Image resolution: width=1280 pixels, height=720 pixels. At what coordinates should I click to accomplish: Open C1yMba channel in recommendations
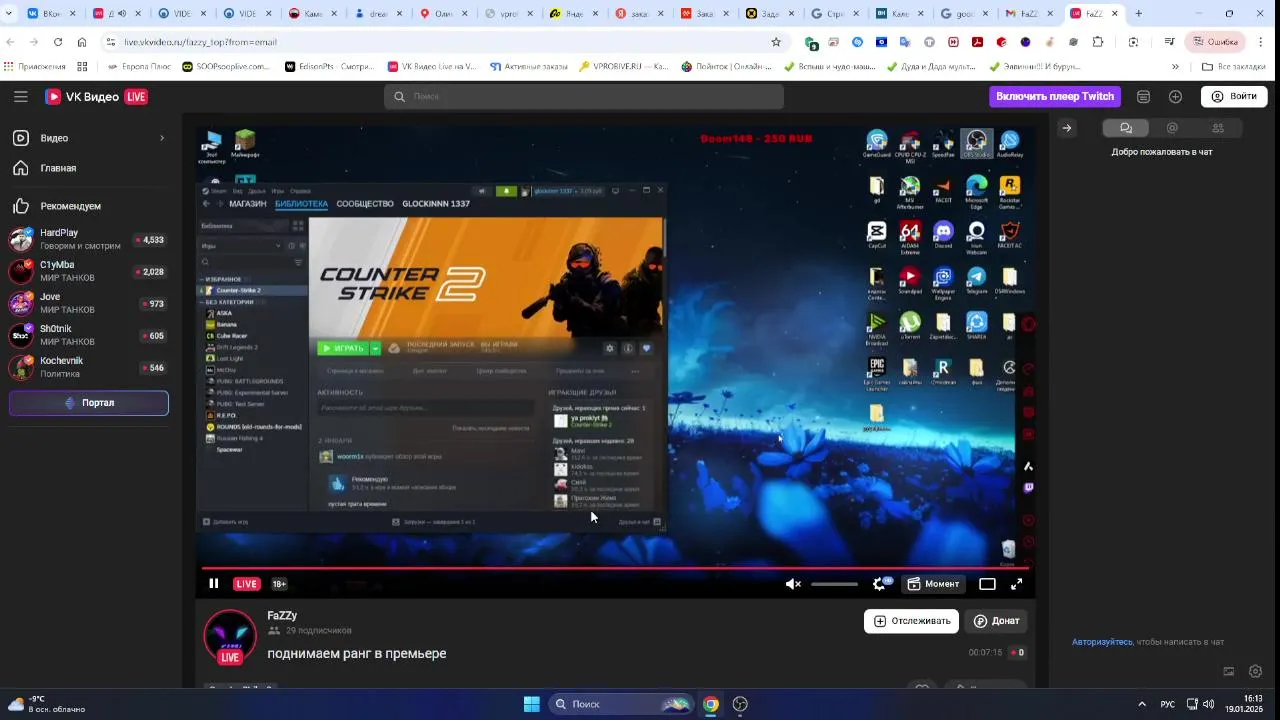click(x=88, y=271)
